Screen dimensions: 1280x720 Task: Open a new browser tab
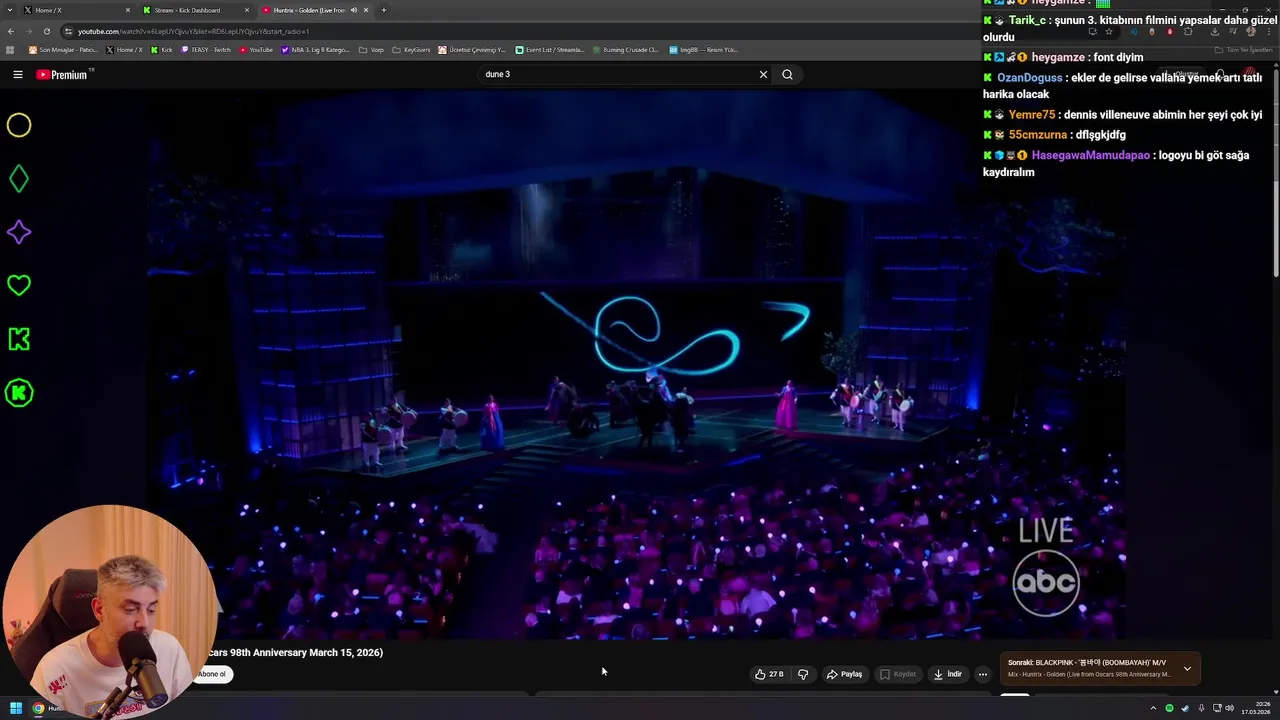click(383, 10)
